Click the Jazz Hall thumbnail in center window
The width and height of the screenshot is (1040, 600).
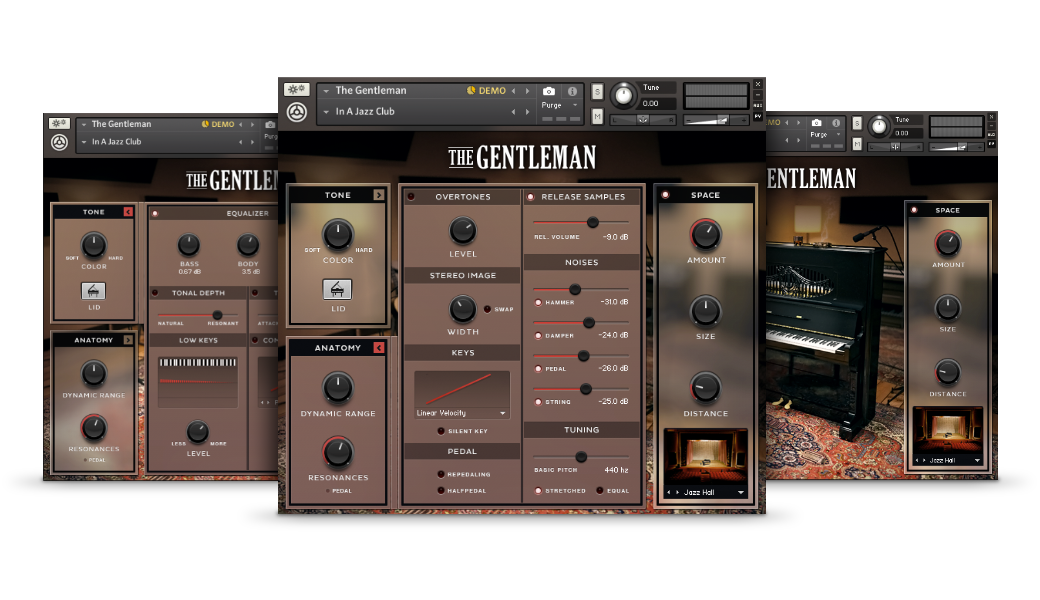coord(706,458)
